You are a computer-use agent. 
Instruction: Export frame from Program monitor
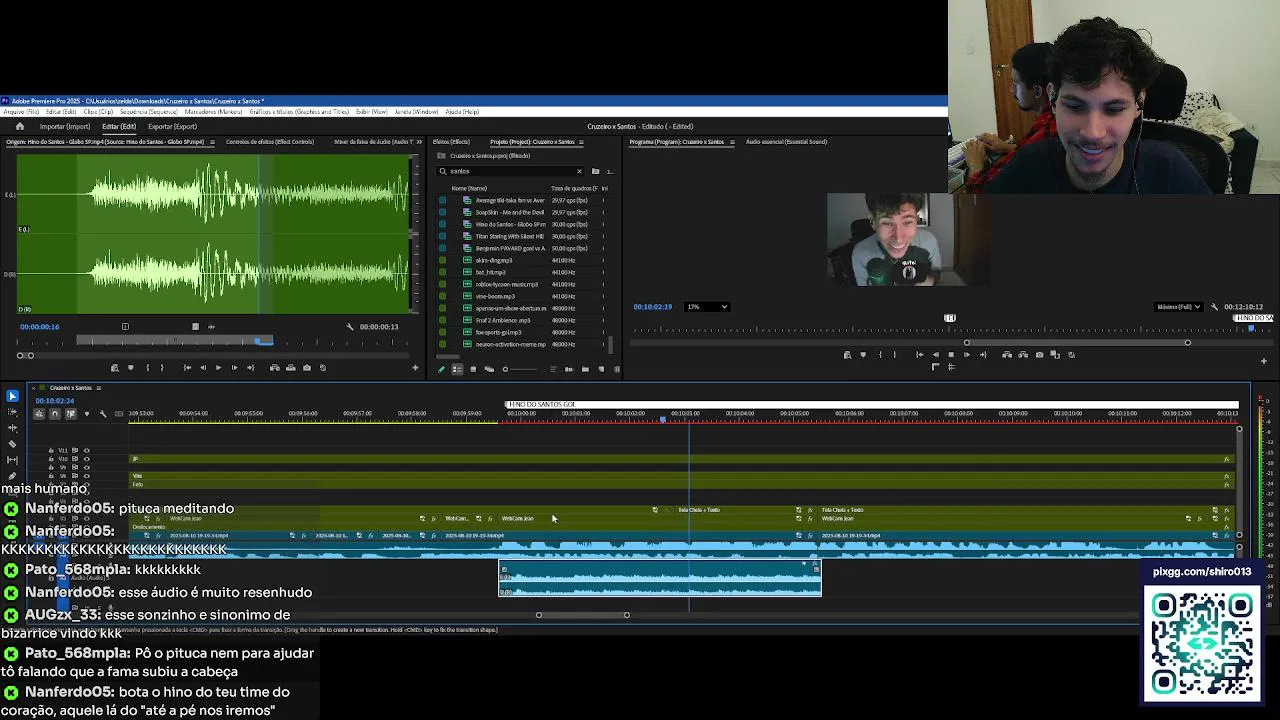[1039, 355]
